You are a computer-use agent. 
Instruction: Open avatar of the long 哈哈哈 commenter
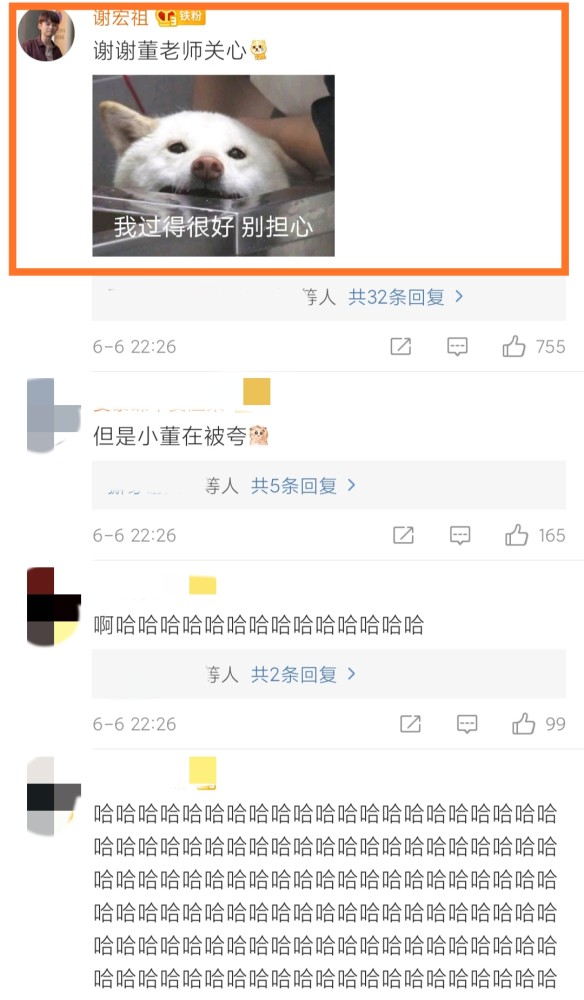54,796
